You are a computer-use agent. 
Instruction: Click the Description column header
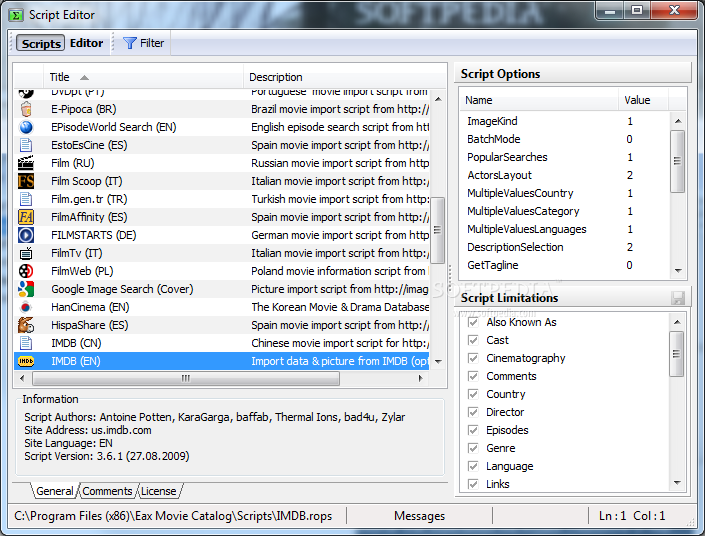344,77
